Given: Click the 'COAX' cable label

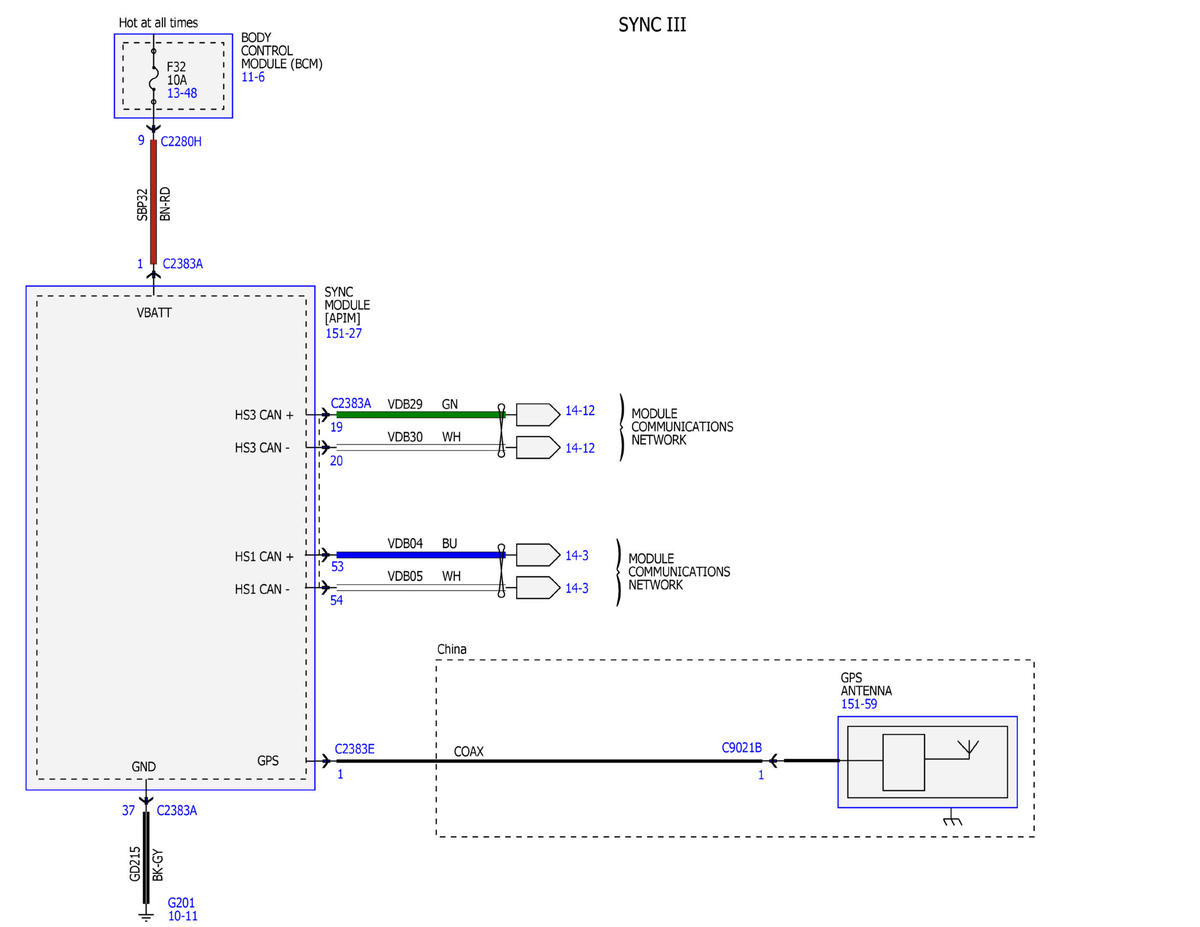Looking at the screenshot, I should pyautogui.click(x=468, y=751).
